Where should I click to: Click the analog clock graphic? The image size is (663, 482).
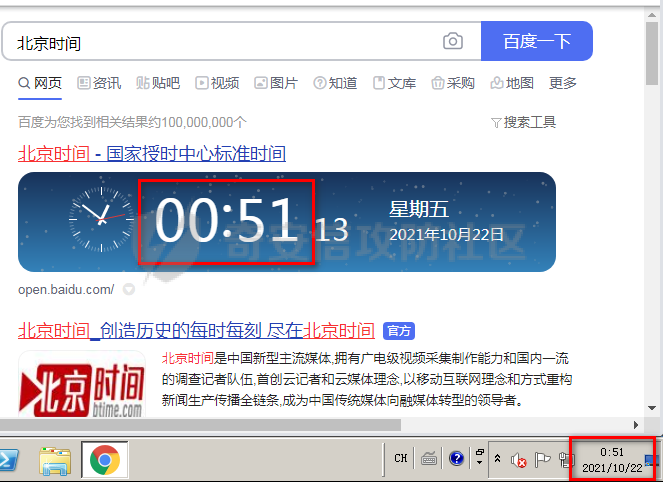(101, 219)
